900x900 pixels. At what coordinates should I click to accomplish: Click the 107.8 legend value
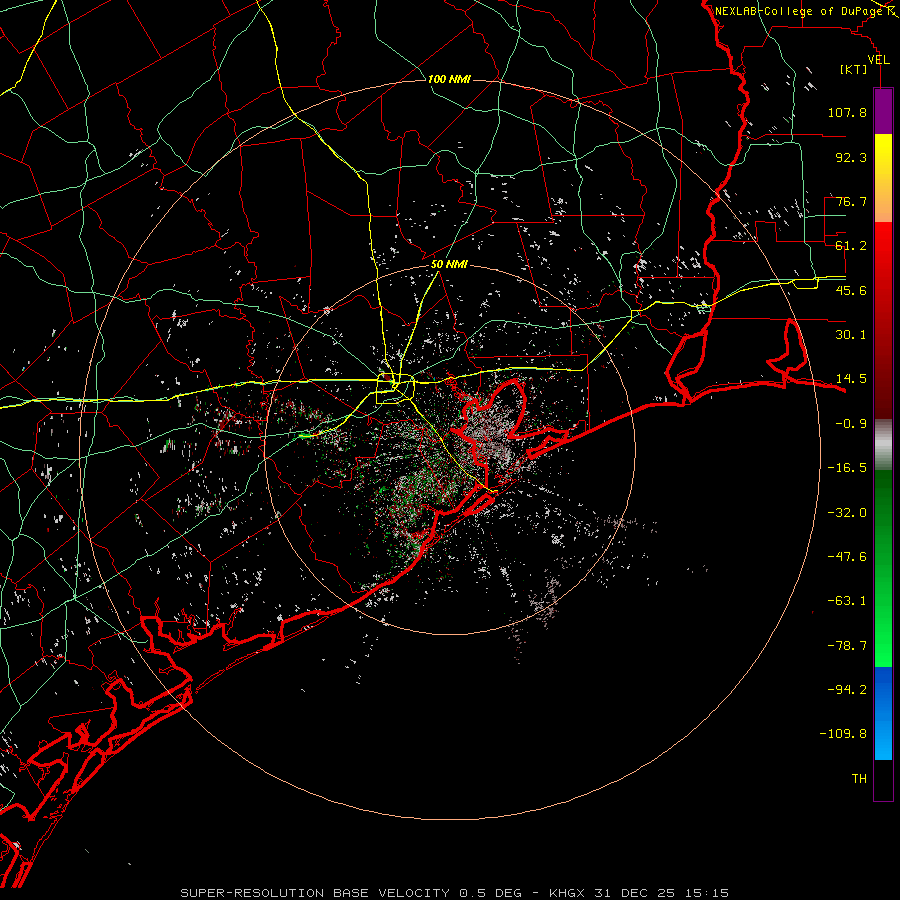847,112
